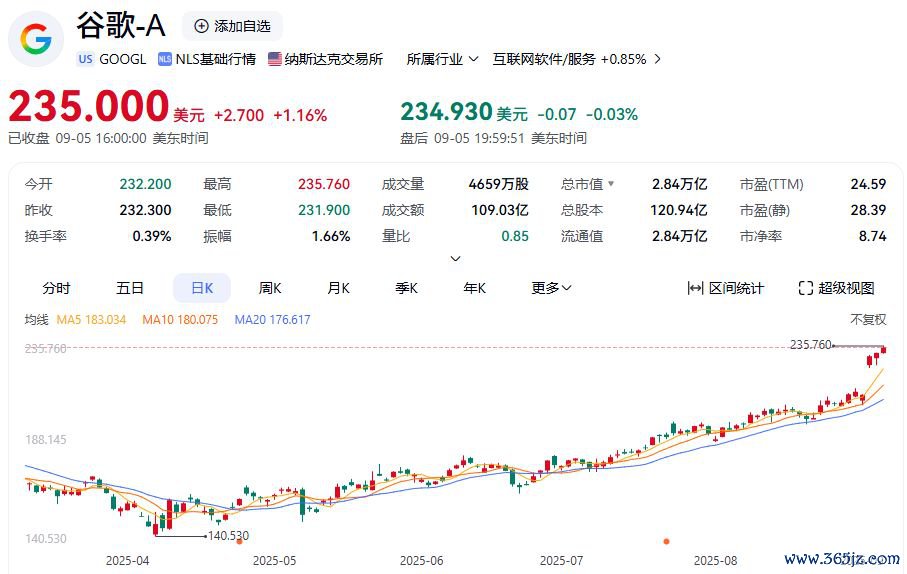Screen dimensions: 907x574
Task: Click the 均线 label
Action: [36, 319]
